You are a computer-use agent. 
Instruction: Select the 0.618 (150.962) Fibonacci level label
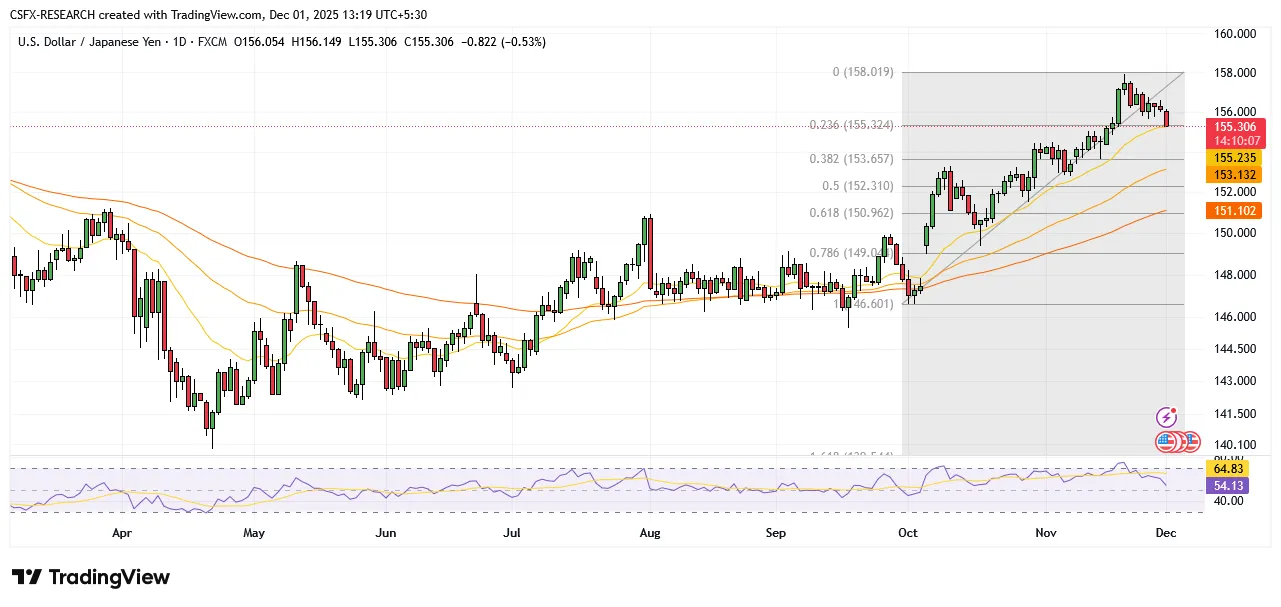pyautogui.click(x=853, y=213)
